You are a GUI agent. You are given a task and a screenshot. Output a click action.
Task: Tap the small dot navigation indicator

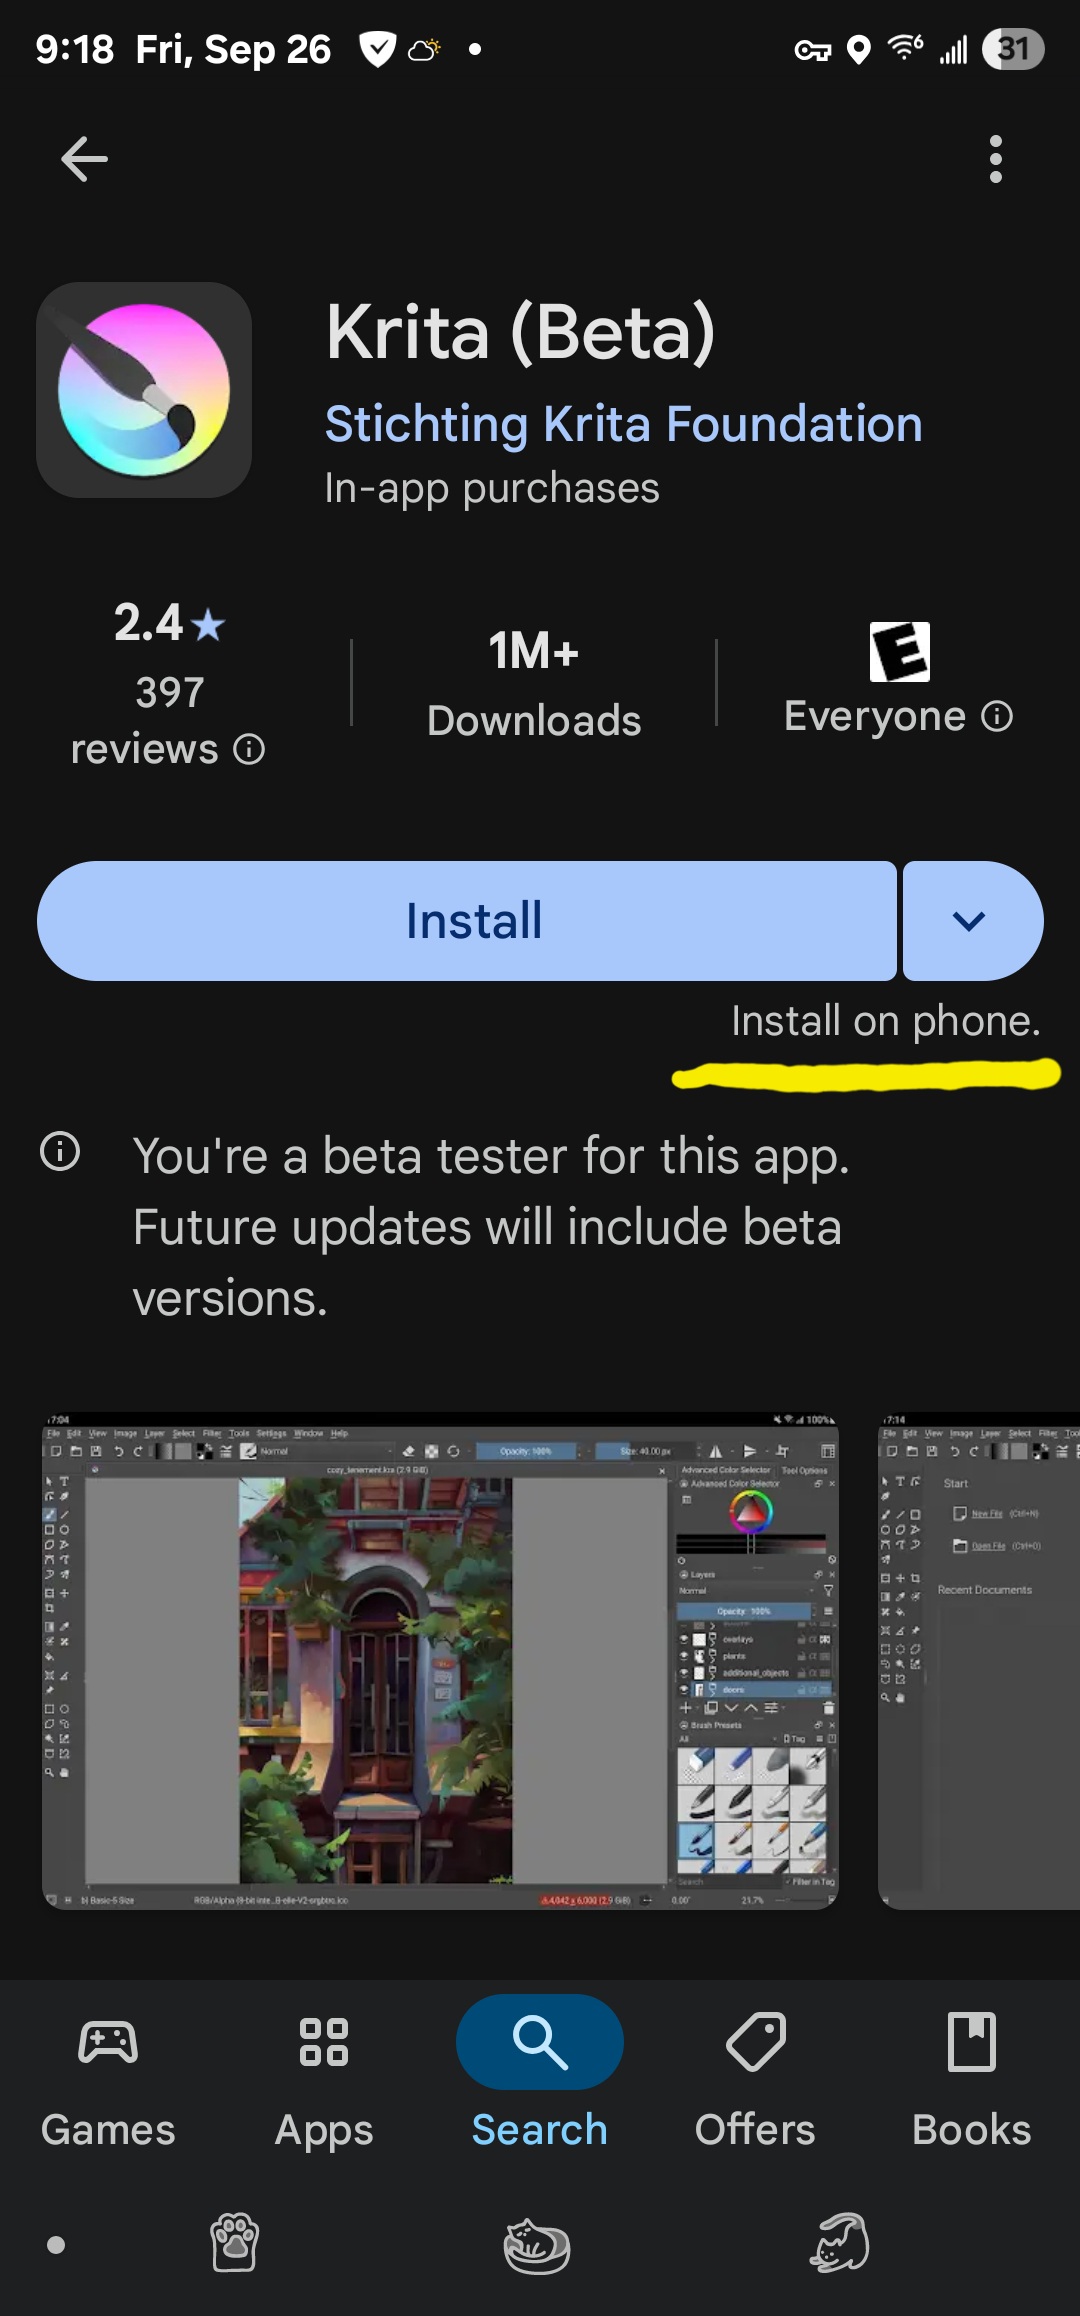pyautogui.click(x=57, y=2245)
